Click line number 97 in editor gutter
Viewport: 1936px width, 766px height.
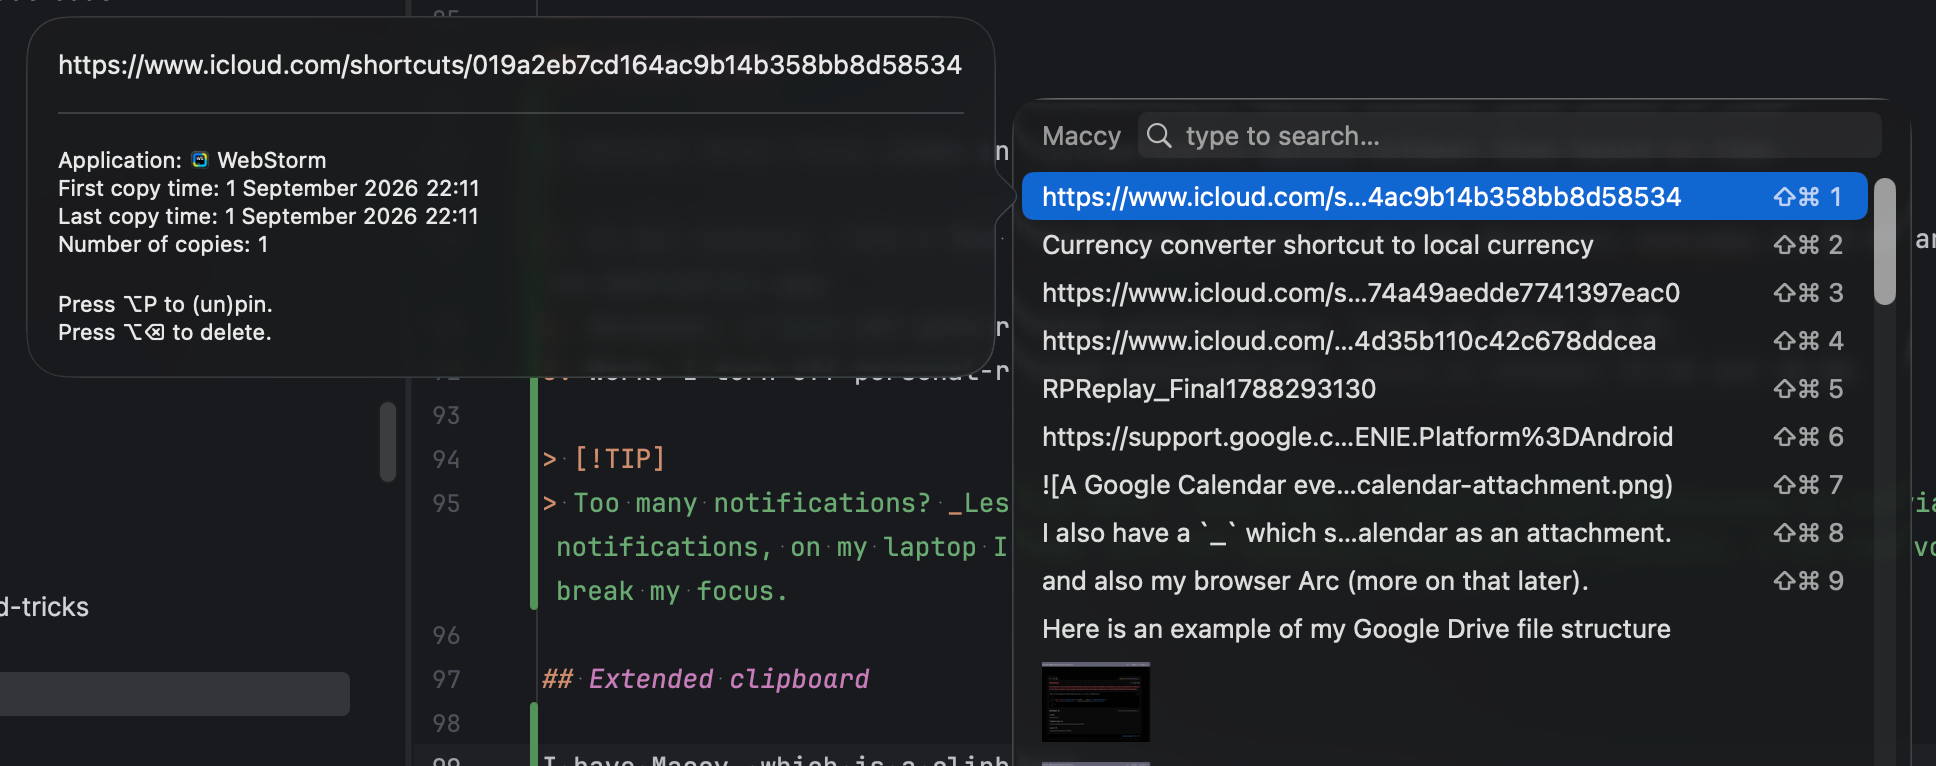pos(446,679)
